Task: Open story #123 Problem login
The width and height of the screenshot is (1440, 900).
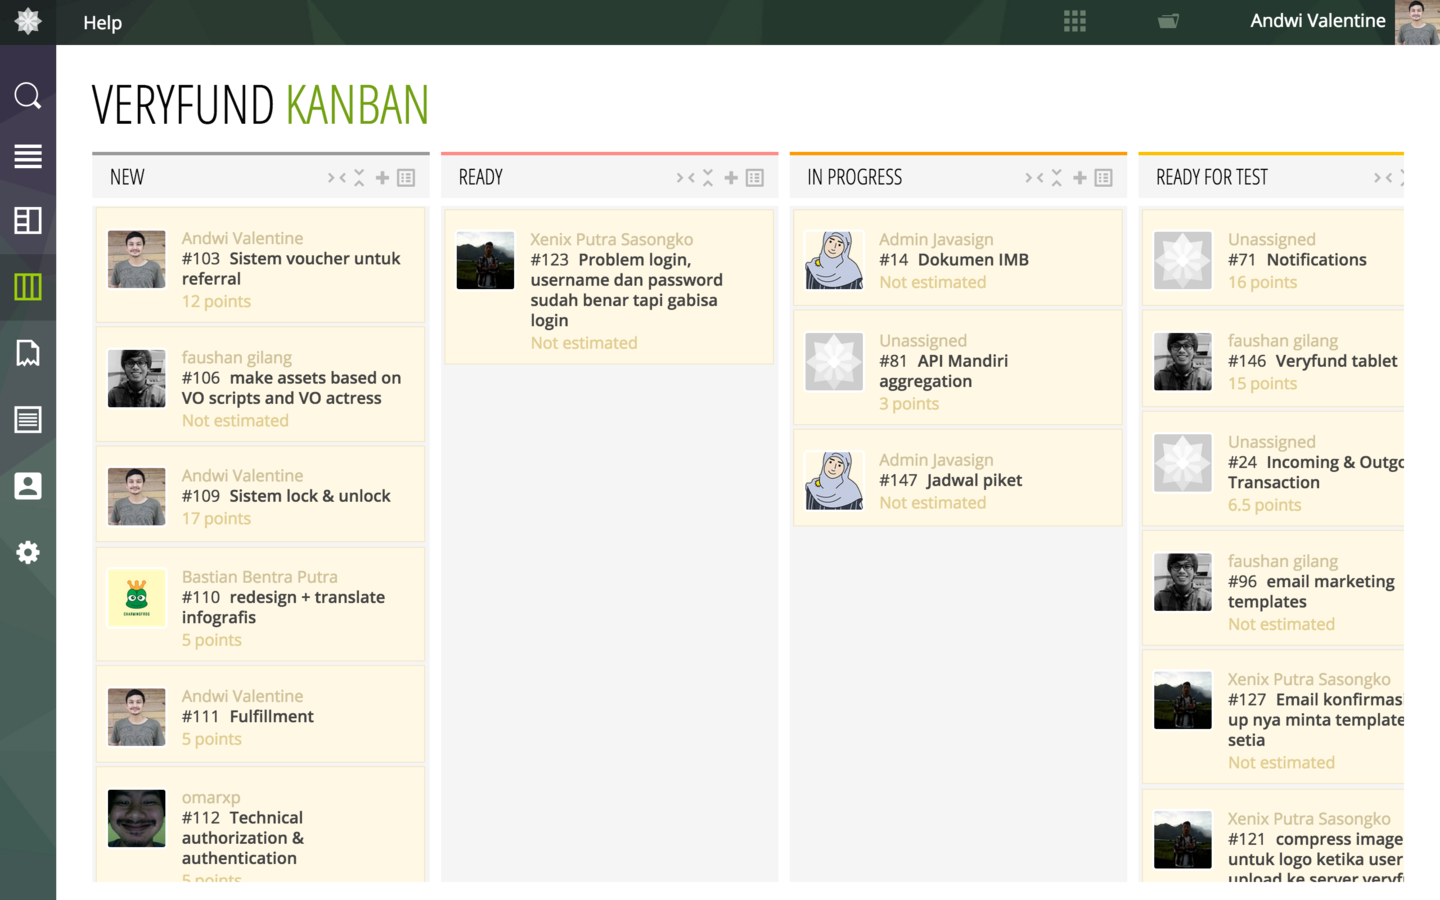Action: [626, 290]
